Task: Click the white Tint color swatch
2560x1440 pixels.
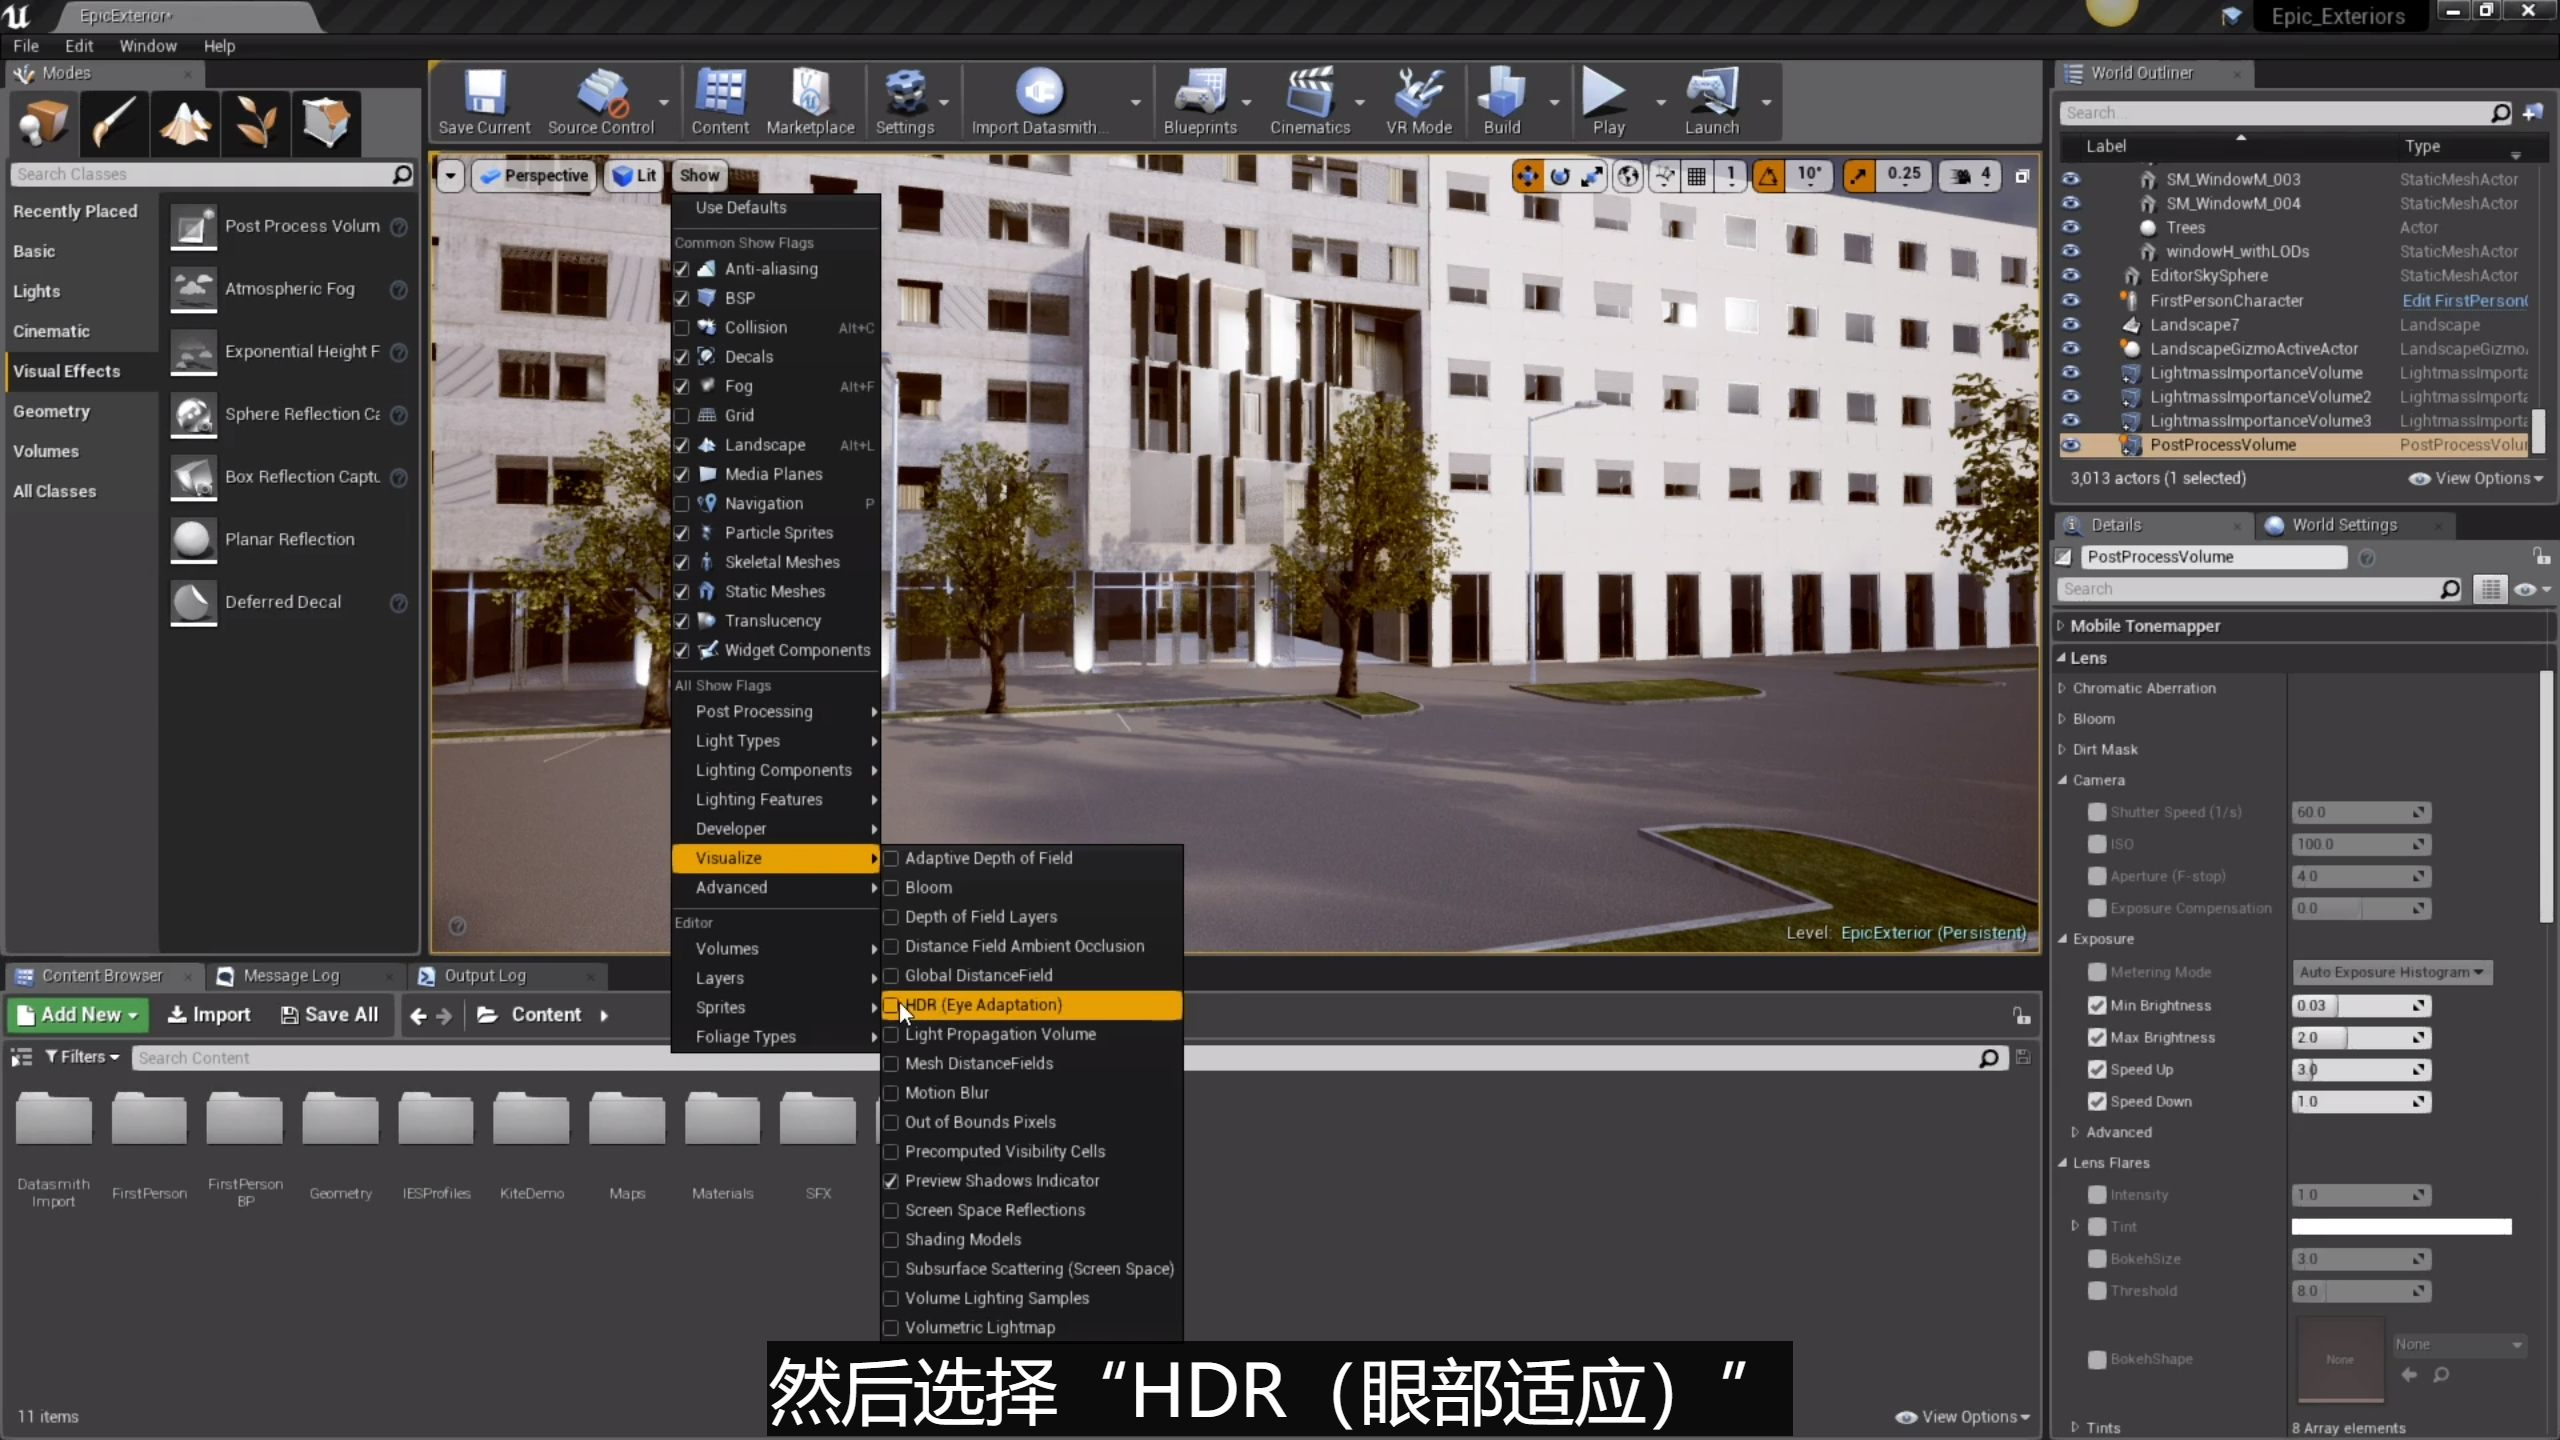Action: (x=2400, y=1227)
